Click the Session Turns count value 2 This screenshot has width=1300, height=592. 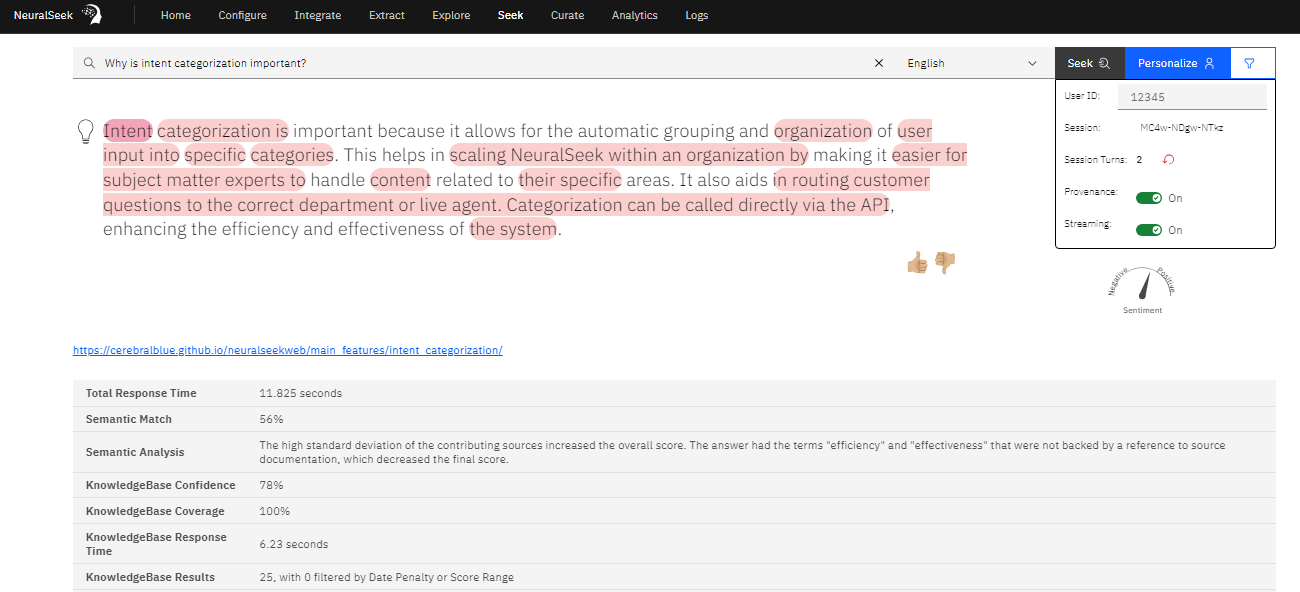1139,160
